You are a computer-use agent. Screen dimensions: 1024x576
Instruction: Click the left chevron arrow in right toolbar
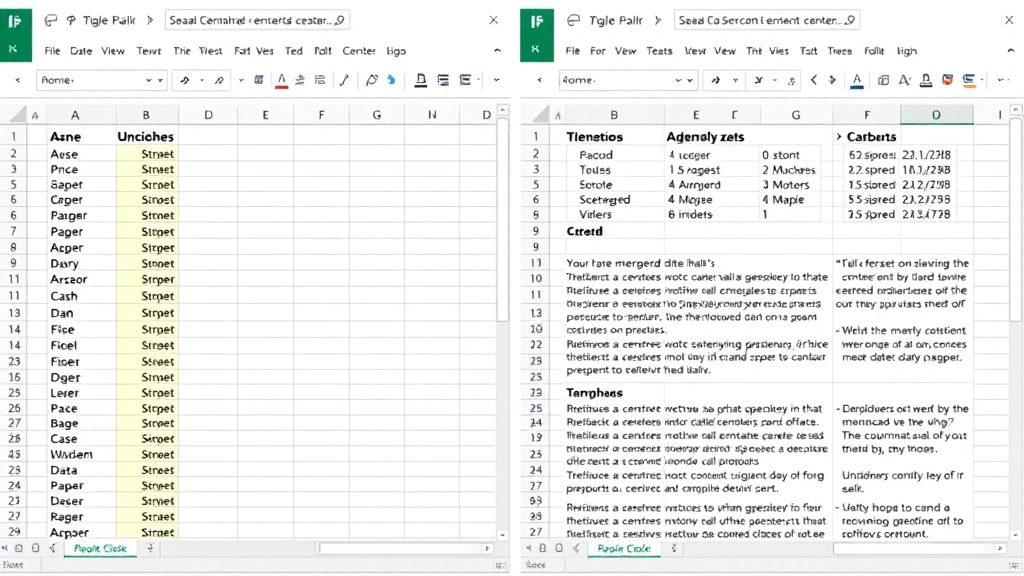point(814,81)
